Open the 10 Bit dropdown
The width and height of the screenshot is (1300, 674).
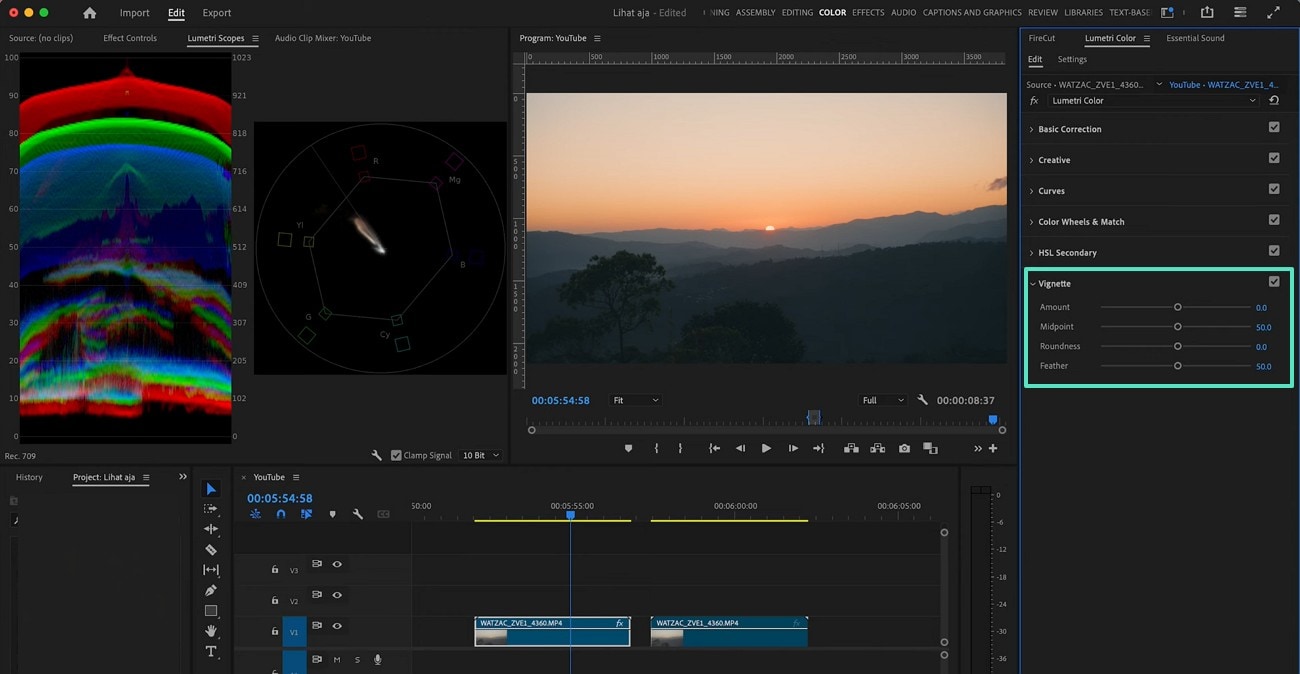pyautogui.click(x=480, y=455)
